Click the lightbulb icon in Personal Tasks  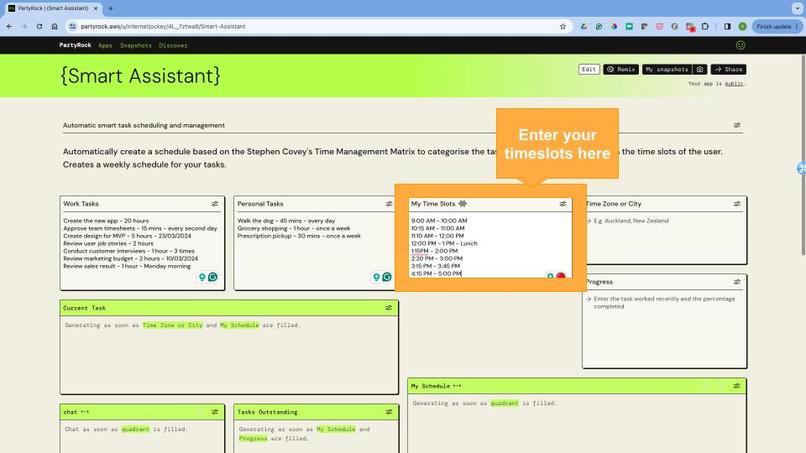point(376,277)
